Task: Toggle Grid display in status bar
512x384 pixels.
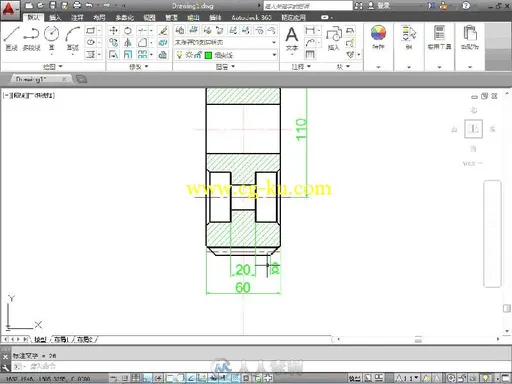Action: point(135,378)
